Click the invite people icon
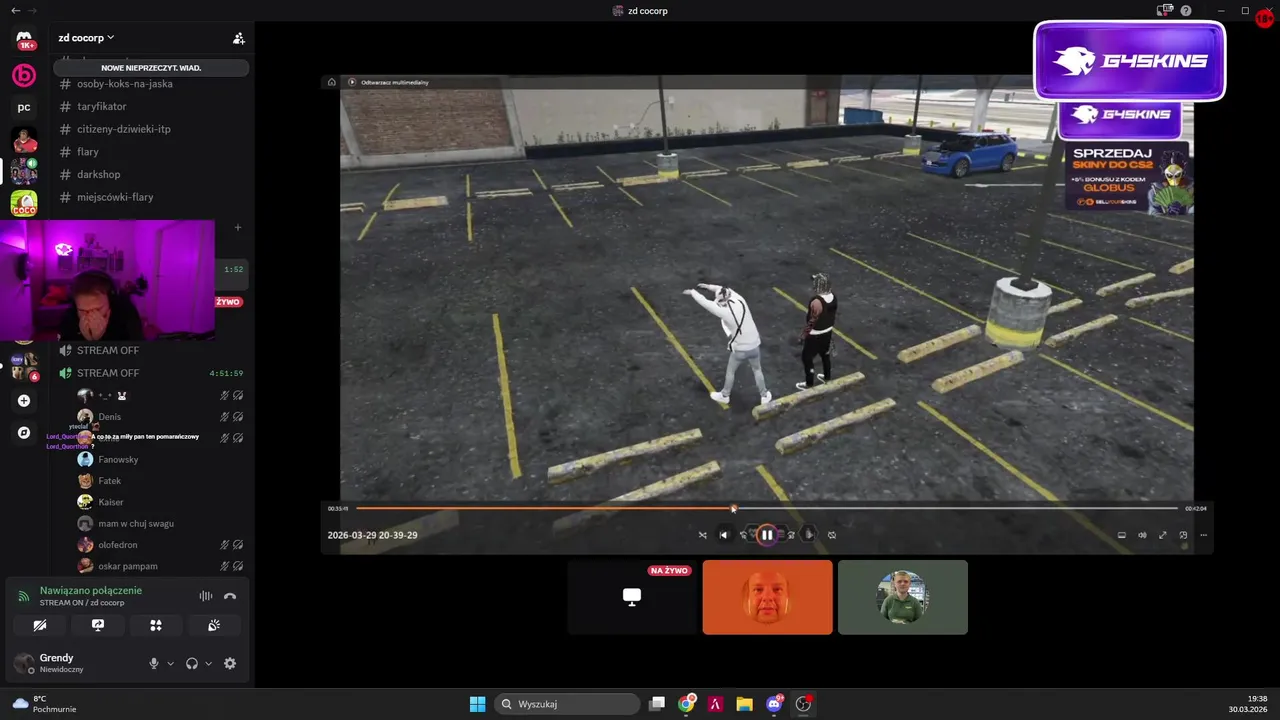The width and height of the screenshot is (1280, 720). point(238,38)
